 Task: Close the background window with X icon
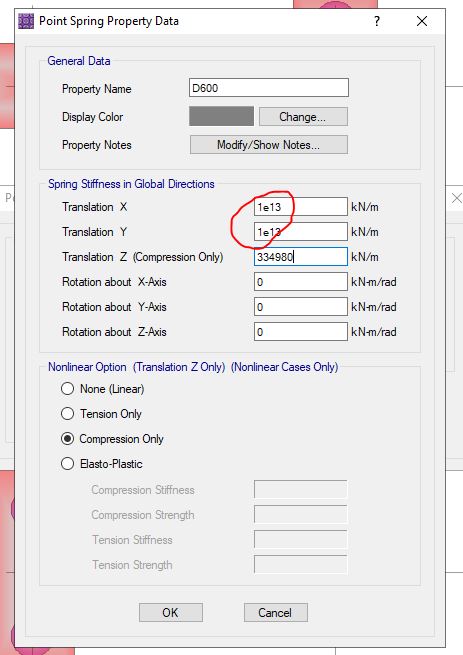coord(457,198)
